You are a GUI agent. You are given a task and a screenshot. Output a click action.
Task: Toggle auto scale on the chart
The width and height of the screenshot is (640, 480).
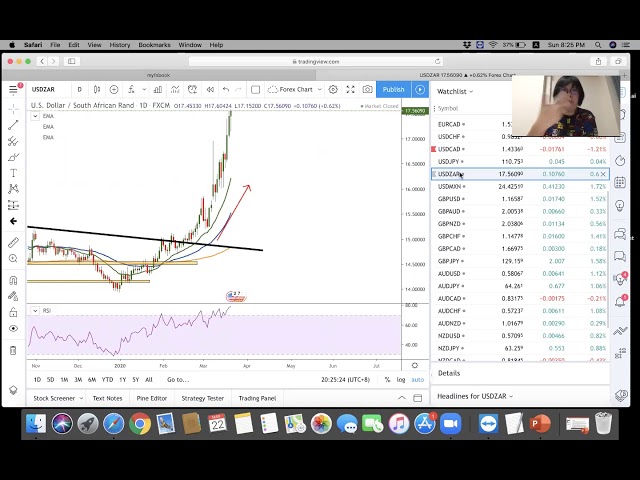click(418, 380)
